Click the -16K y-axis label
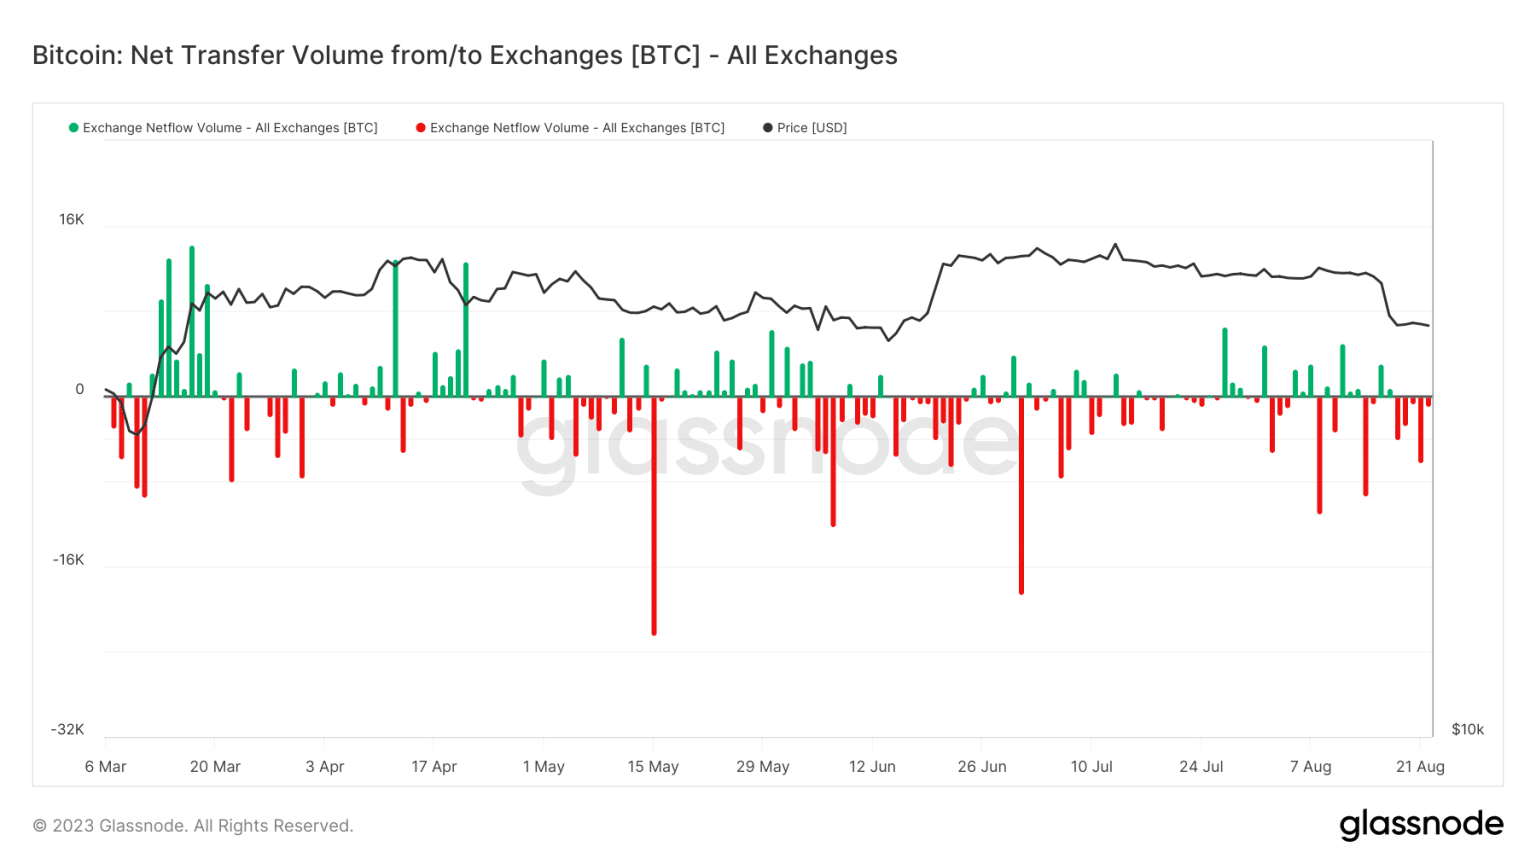 [68, 560]
